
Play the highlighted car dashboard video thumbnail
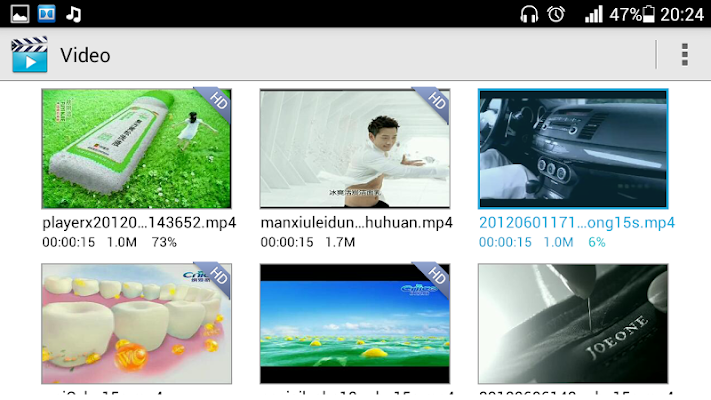[x=573, y=149]
